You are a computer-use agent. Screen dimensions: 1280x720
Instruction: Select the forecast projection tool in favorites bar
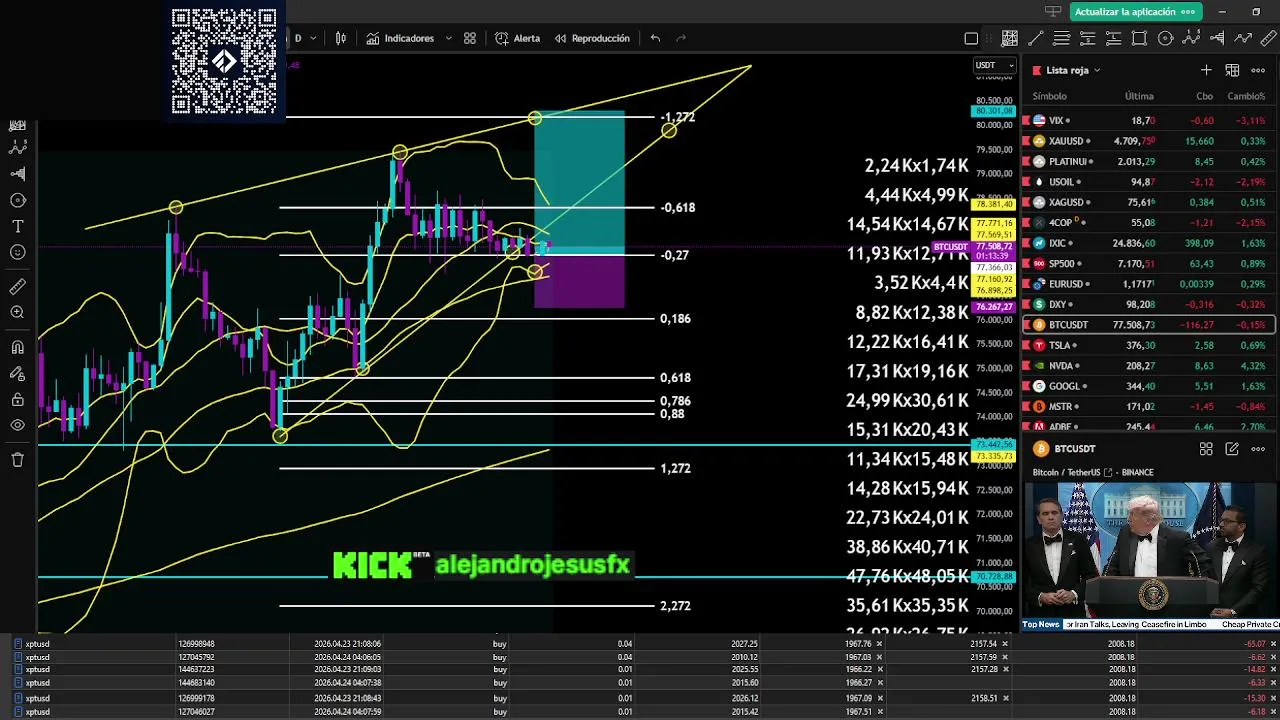tap(1217, 39)
